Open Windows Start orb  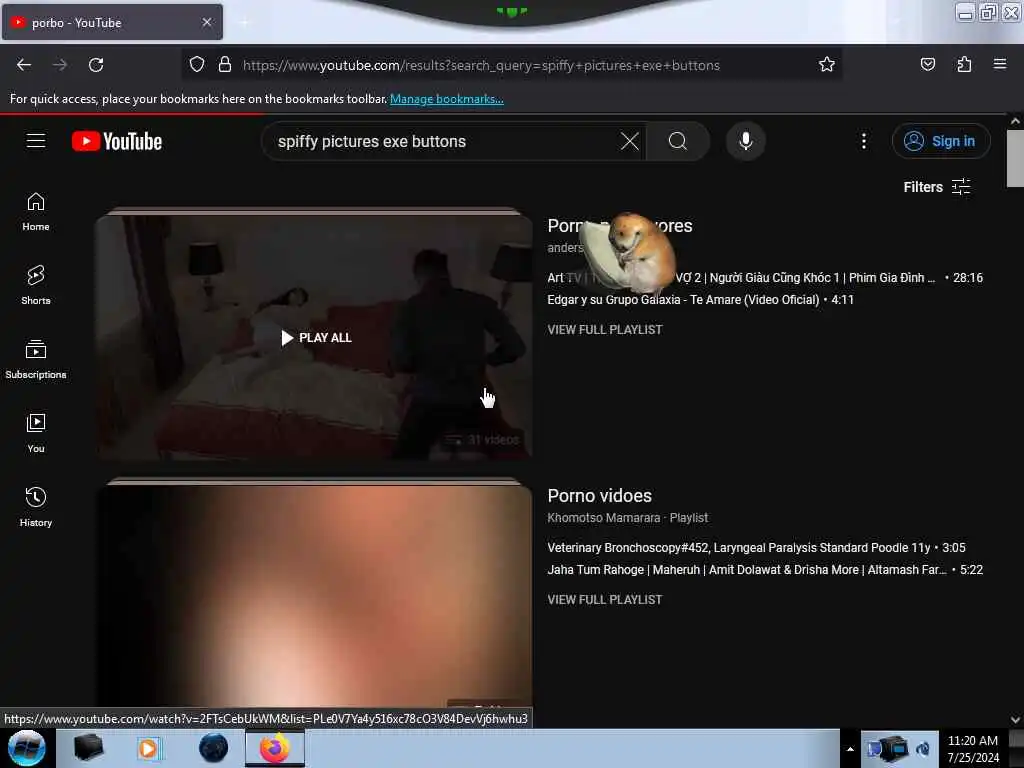27,748
